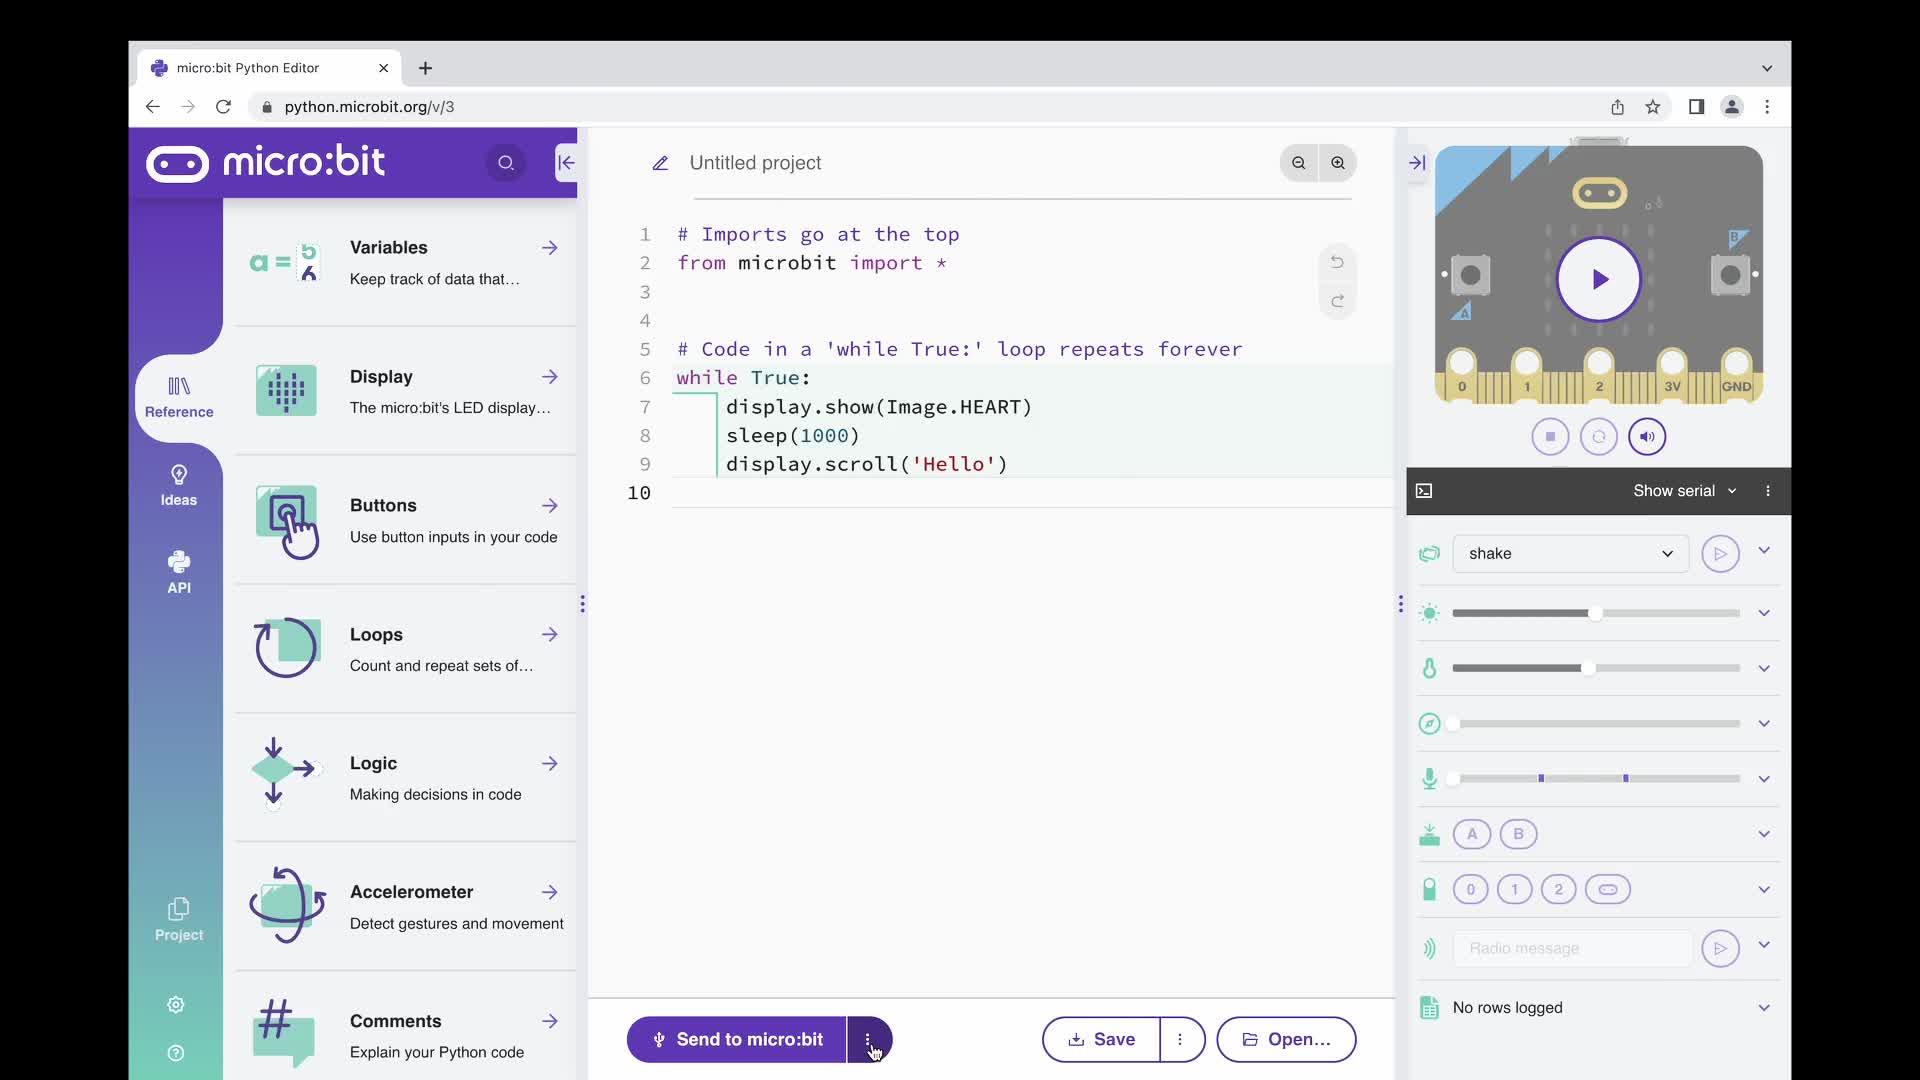This screenshot has height=1080, width=1920.
Task: Open the Show serial dropdown
Action: point(1683,490)
